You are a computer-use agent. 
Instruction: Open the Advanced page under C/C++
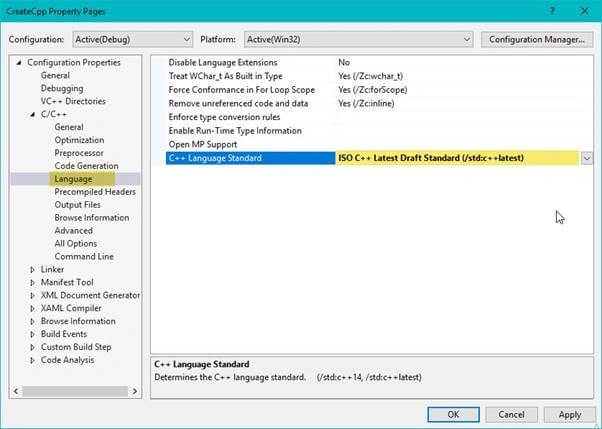click(73, 230)
